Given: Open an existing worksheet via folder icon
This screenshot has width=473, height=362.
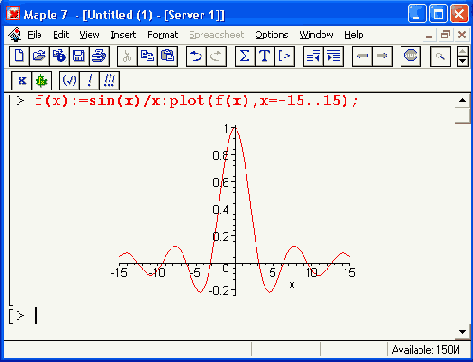Looking at the screenshot, I should pyautogui.click(x=39, y=56).
